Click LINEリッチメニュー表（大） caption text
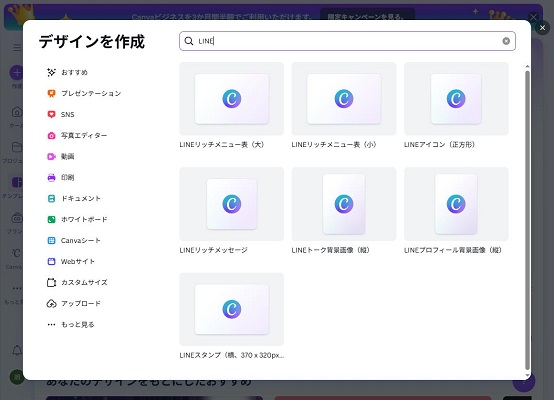This screenshot has width=554, height=400. (222, 145)
